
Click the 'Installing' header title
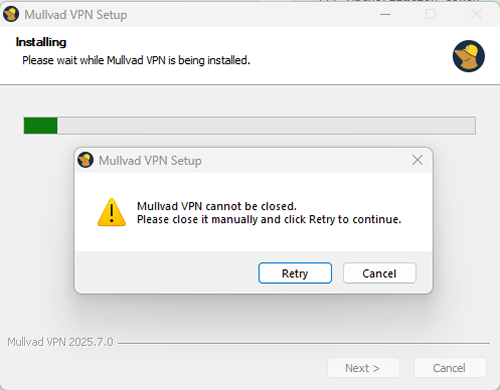point(41,42)
